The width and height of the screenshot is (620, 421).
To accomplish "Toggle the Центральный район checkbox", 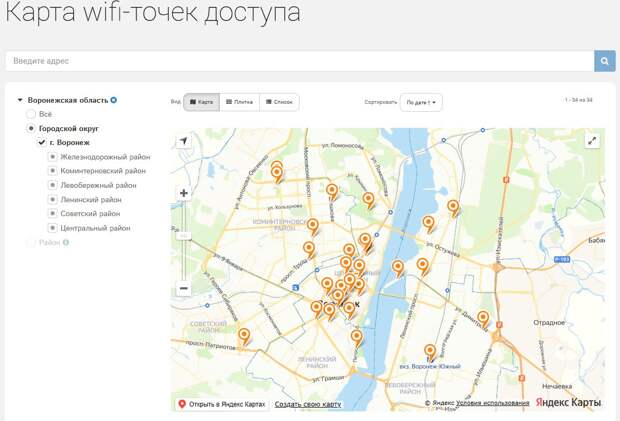I will click(x=52, y=228).
